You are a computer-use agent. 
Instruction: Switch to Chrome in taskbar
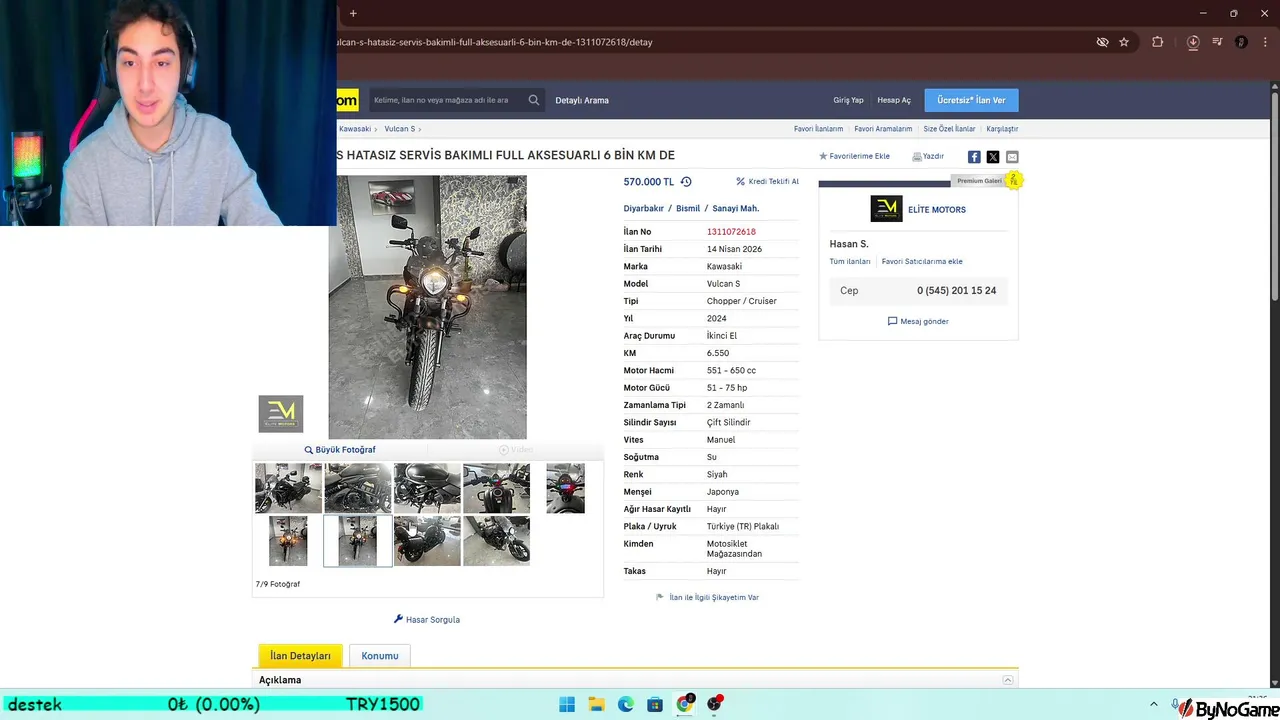685,704
